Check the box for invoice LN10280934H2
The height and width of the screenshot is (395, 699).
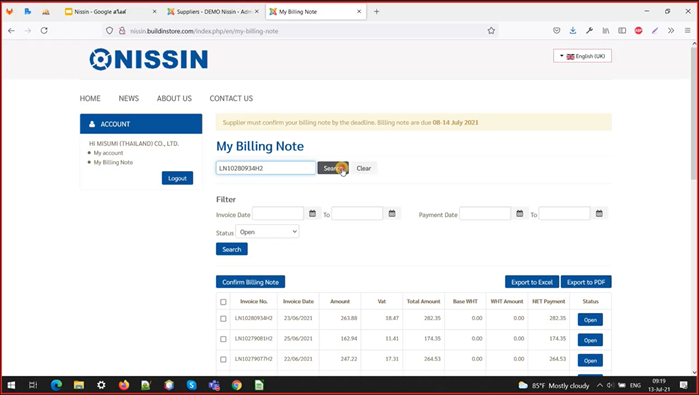click(223, 319)
